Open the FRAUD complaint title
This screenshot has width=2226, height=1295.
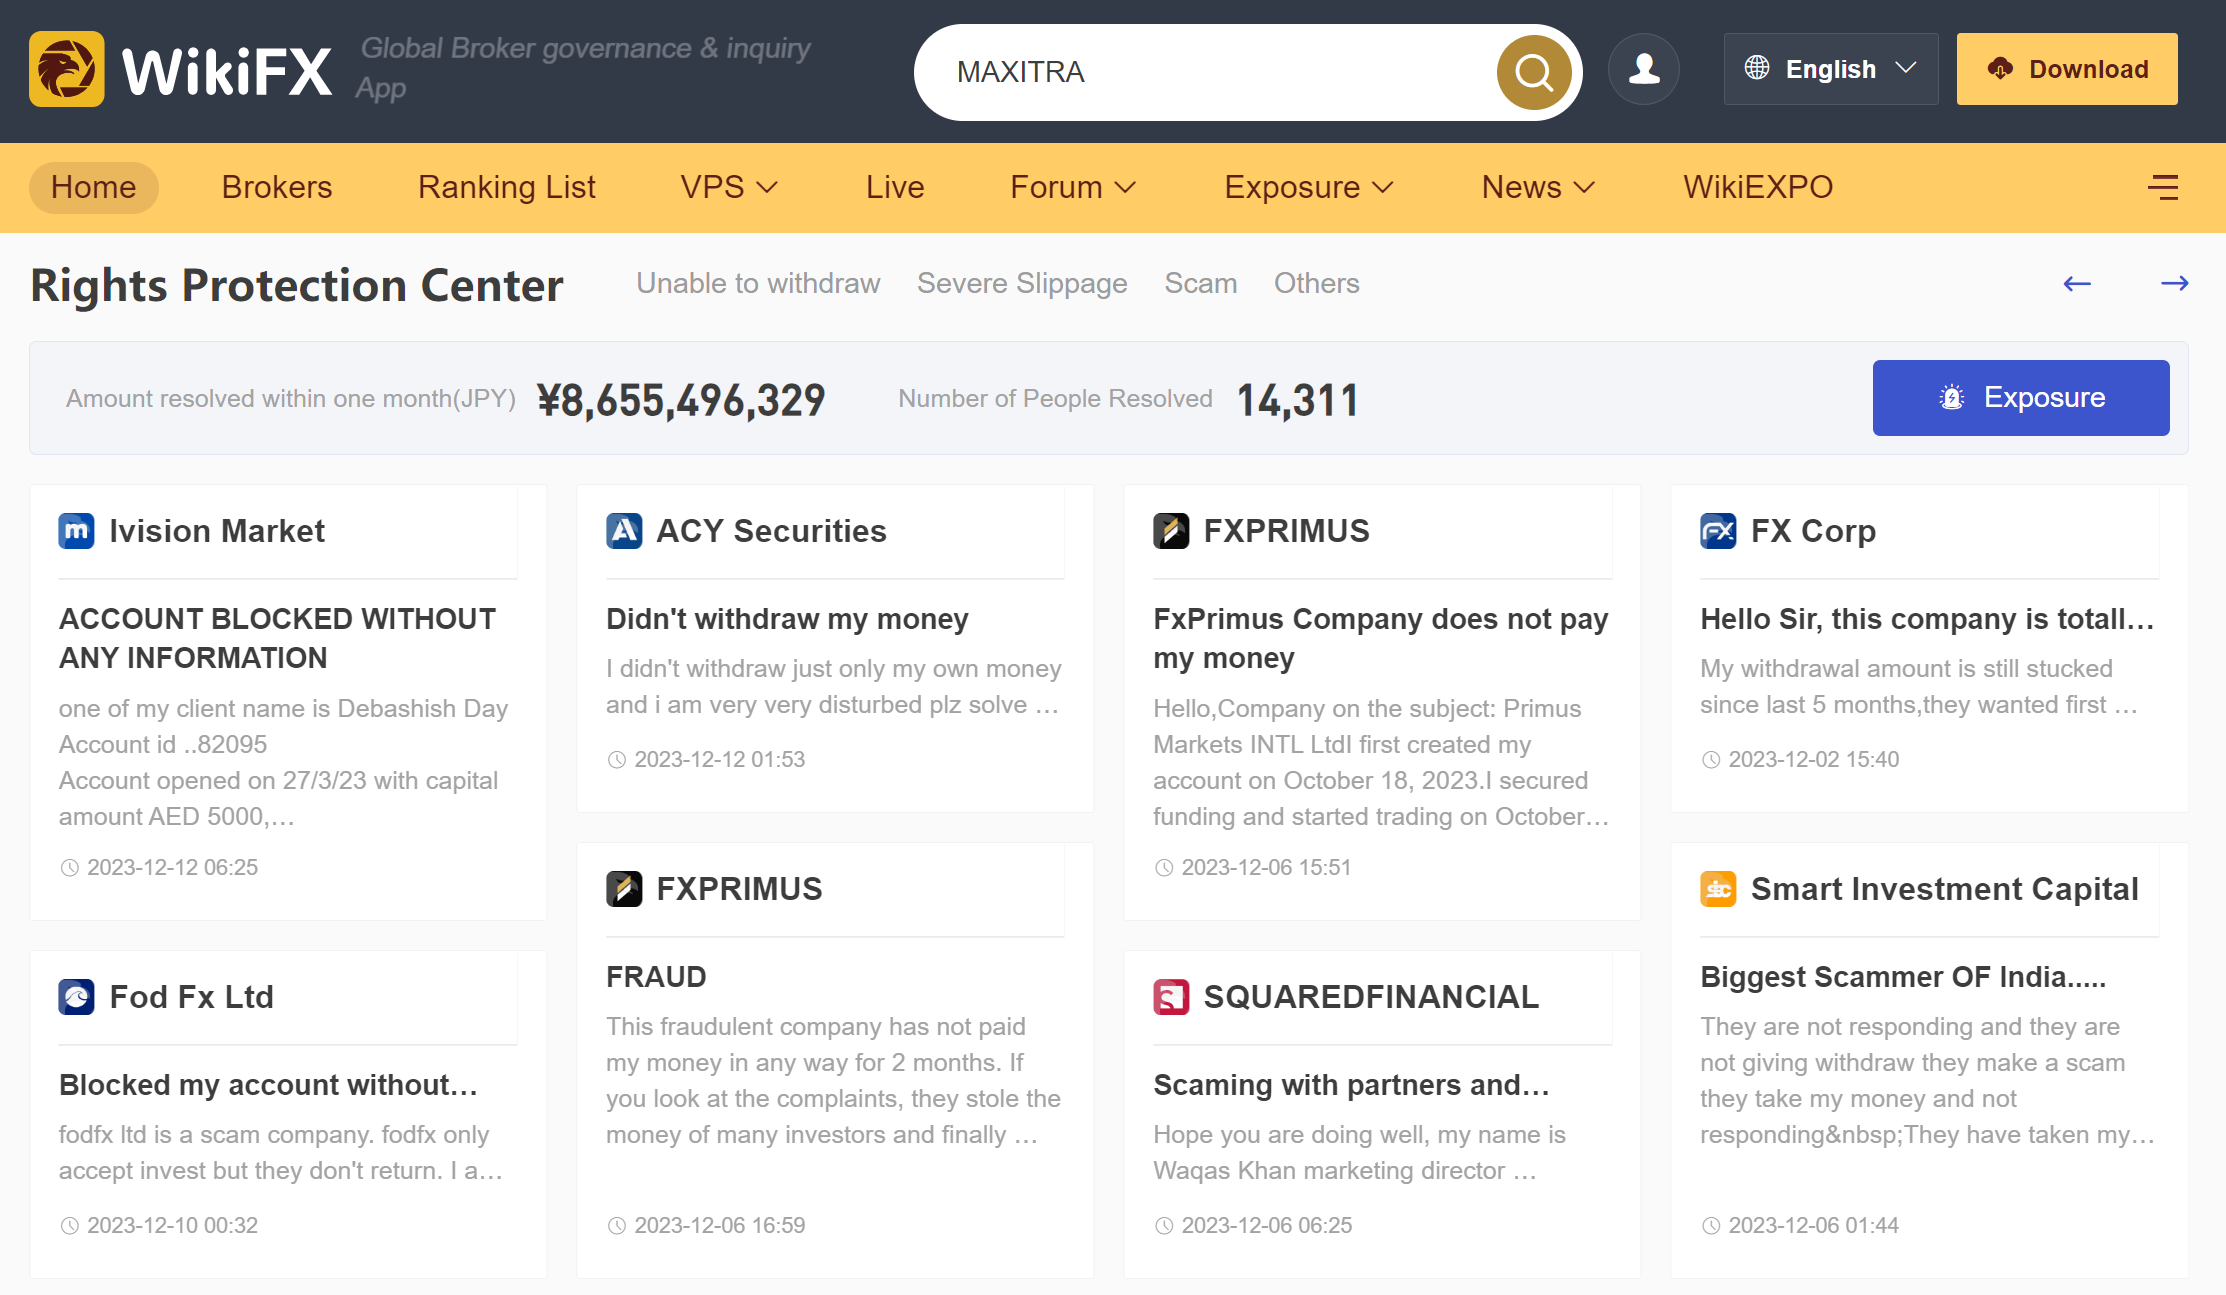pos(656,977)
